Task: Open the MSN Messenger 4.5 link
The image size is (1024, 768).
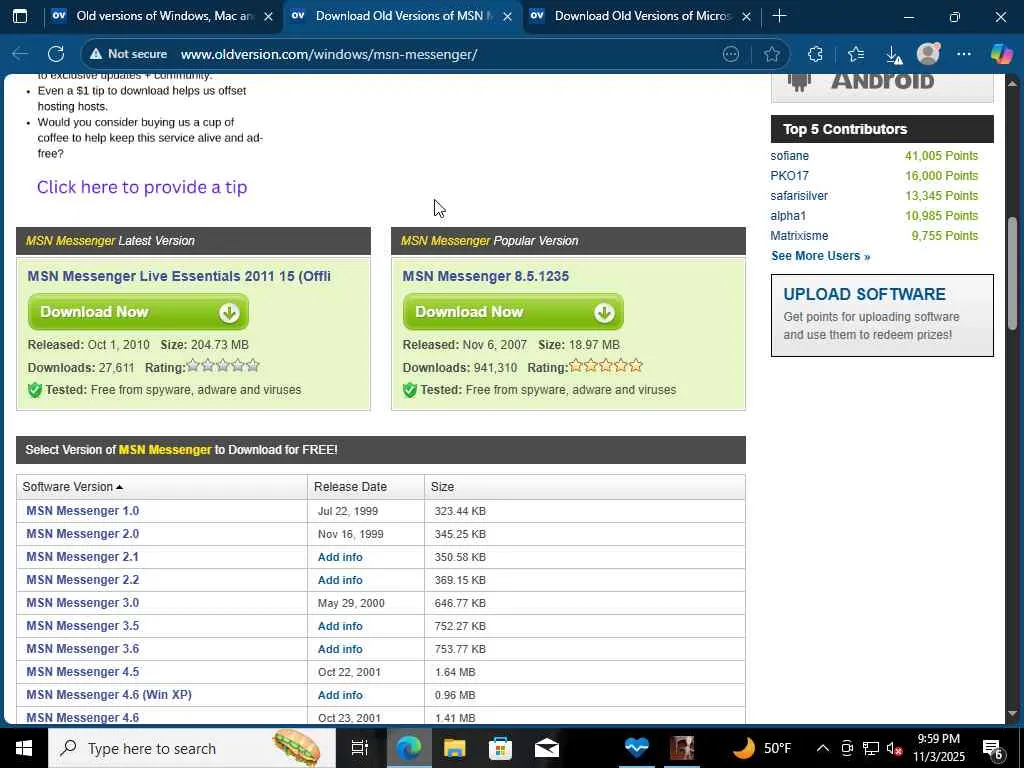Action: point(82,672)
